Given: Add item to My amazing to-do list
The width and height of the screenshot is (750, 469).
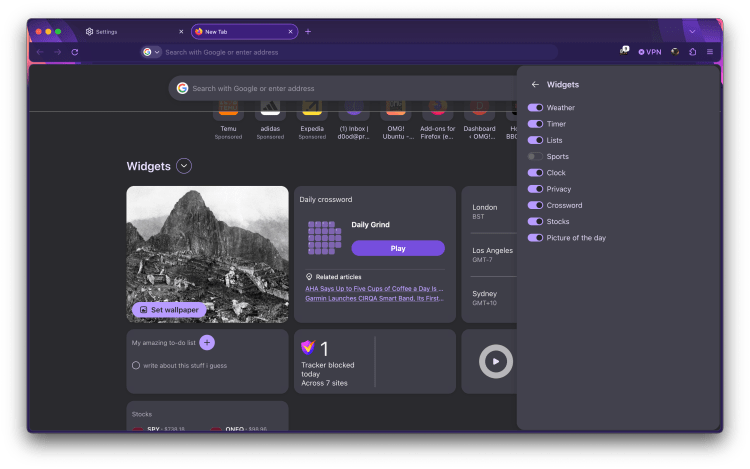Looking at the screenshot, I should [x=207, y=342].
